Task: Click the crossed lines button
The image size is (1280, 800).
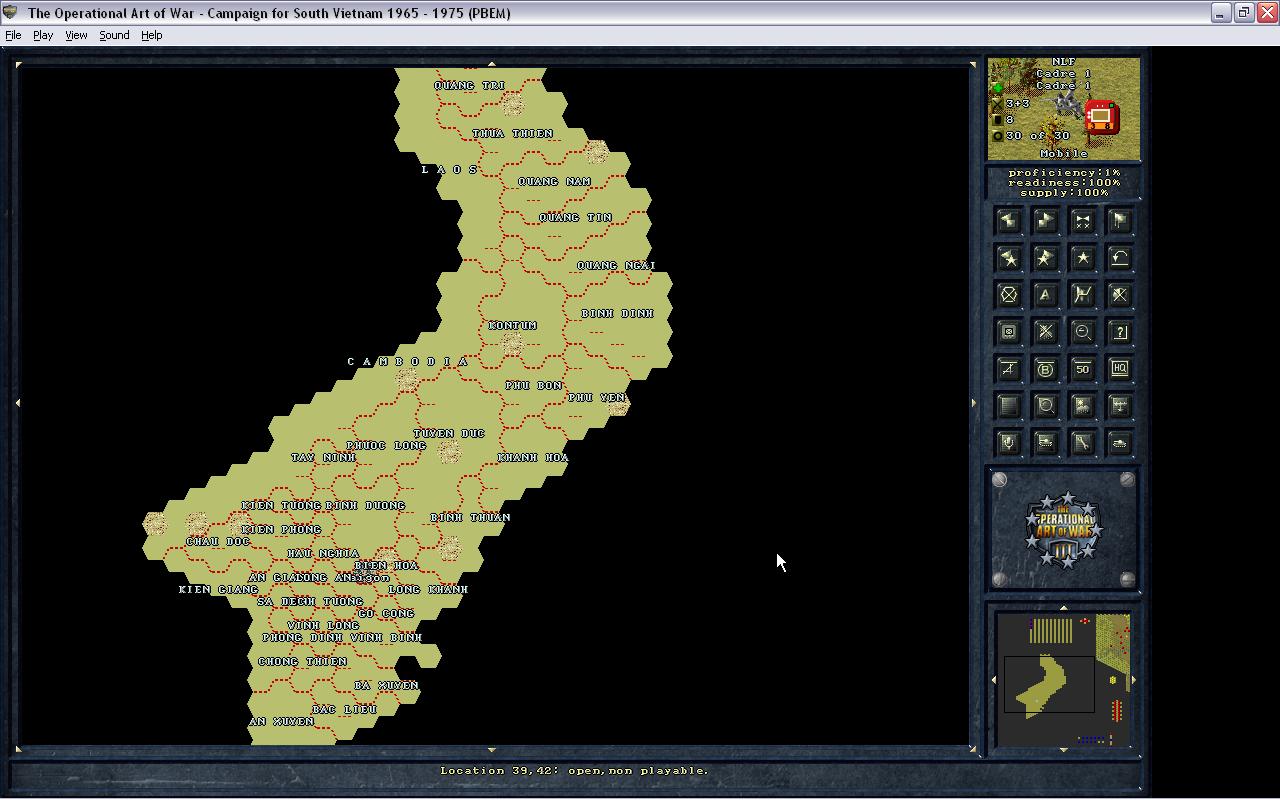Action: 1045,332
